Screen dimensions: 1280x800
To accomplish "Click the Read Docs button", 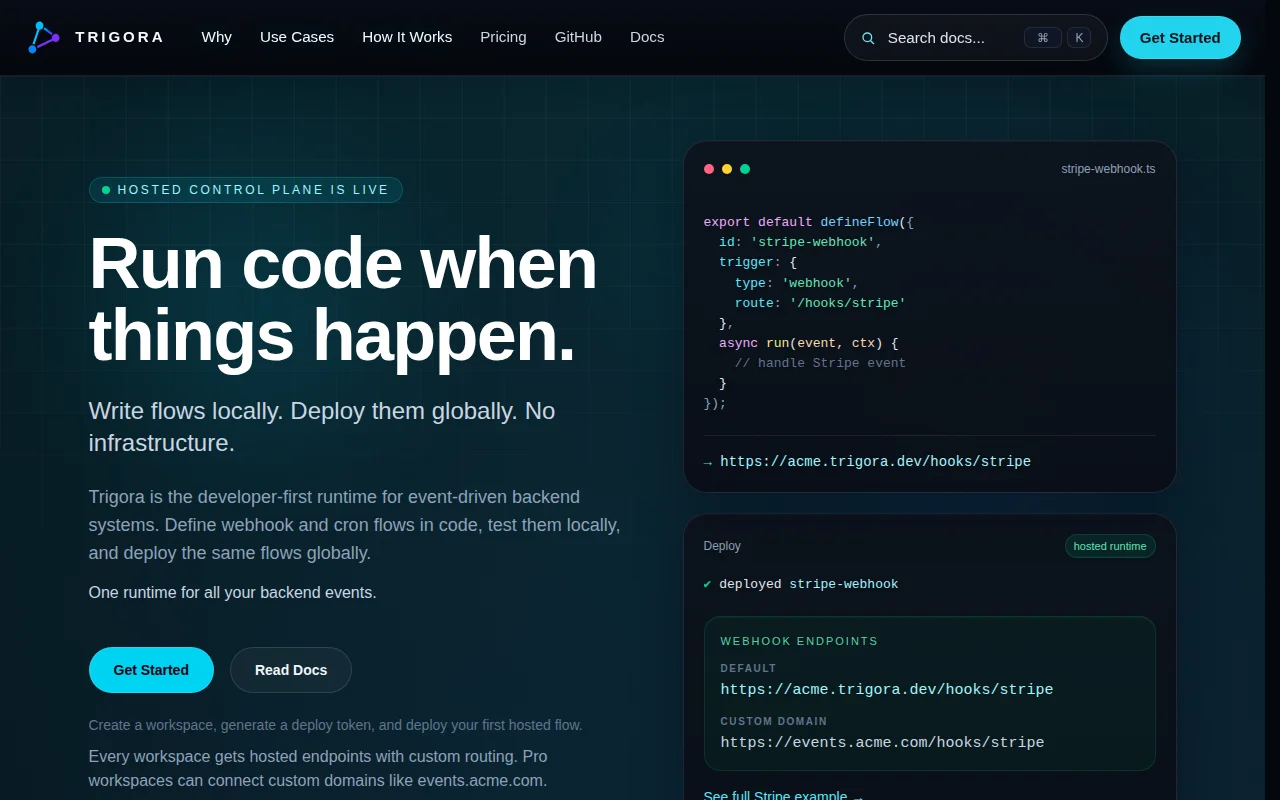I will click(x=291, y=670).
